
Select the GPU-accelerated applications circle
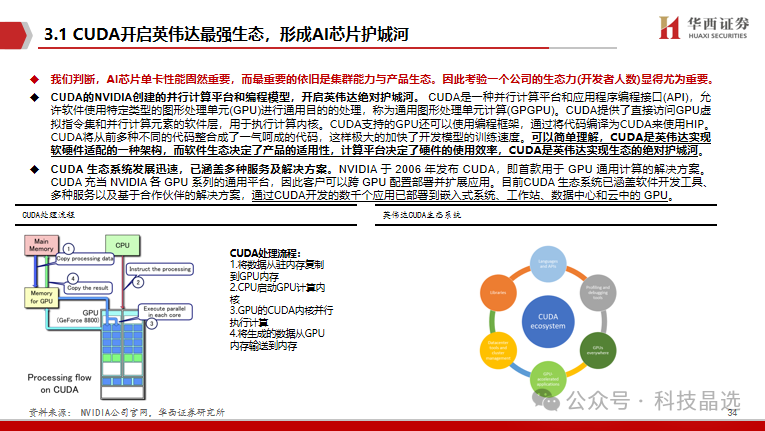click(548, 379)
